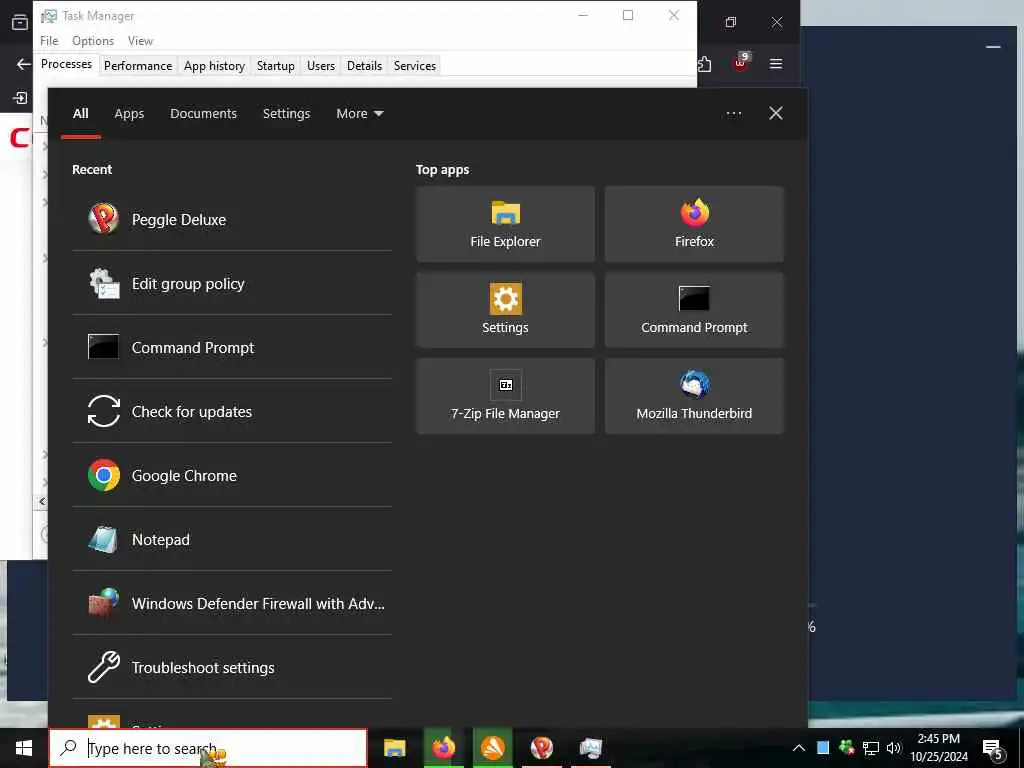Select the Settings search filter tab
The image size is (1024, 768).
pos(287,114)
